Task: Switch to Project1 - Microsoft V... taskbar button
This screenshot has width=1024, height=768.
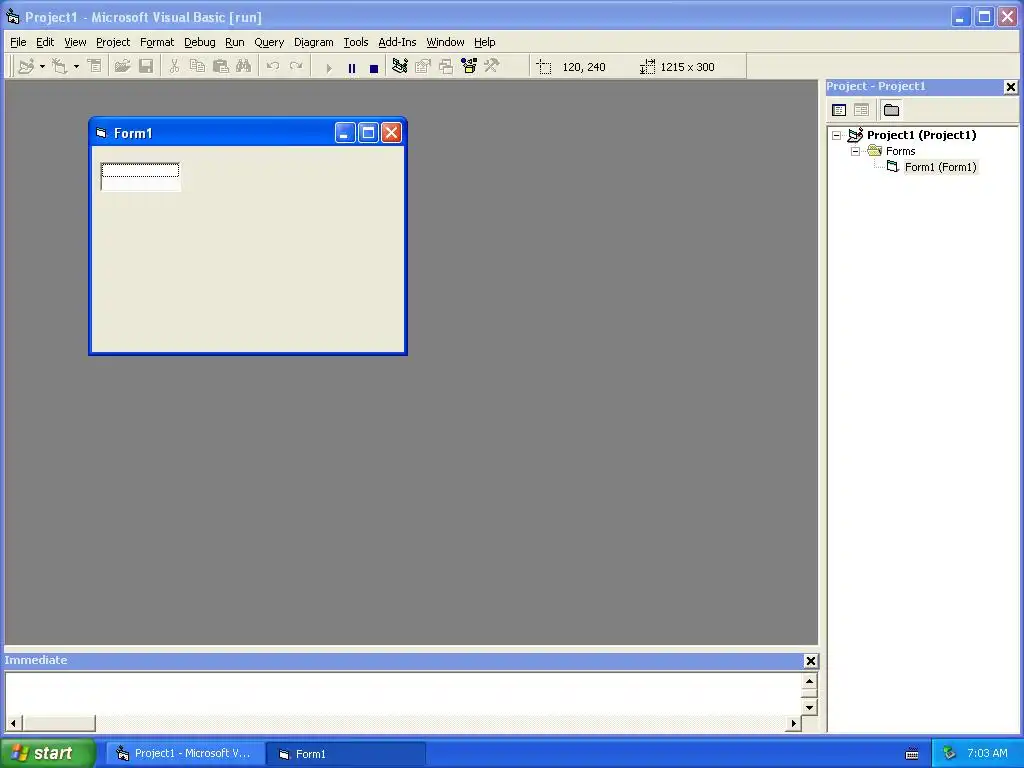Action: [185, 754]
